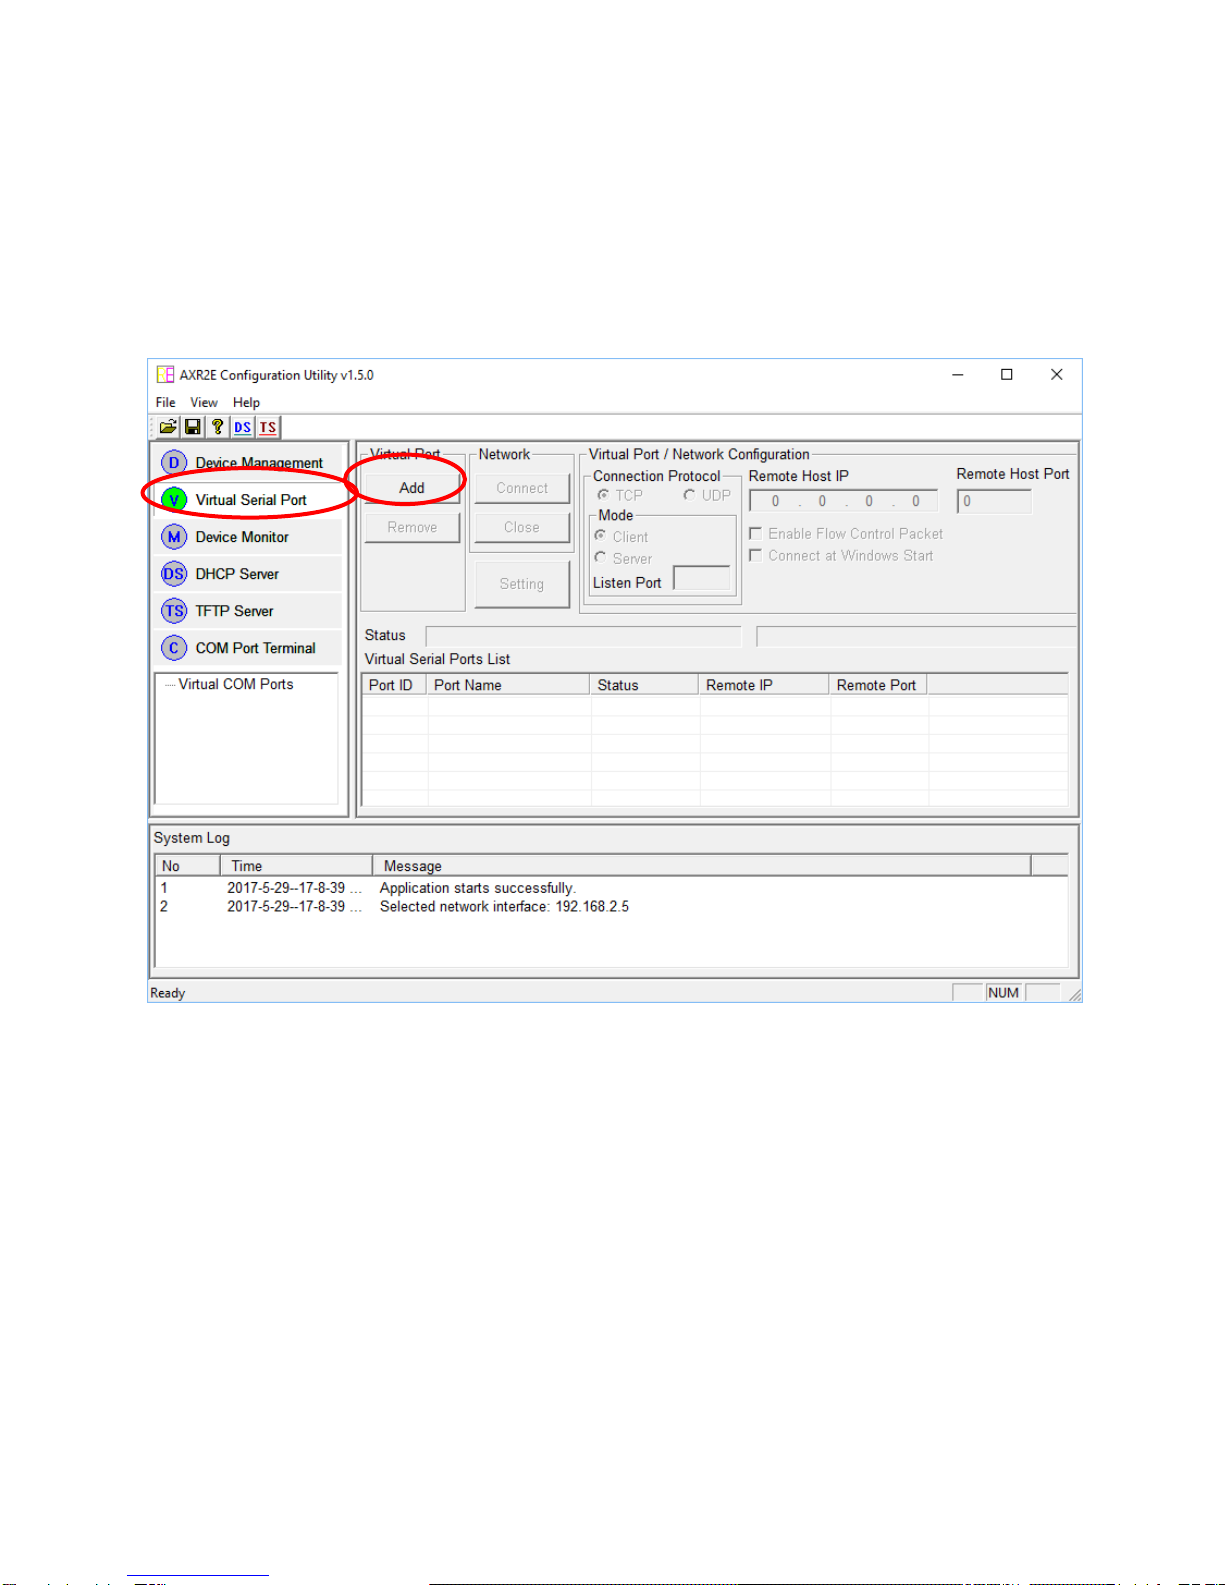Image resolution: width=1225 pixels, height=1585 pixels.
Task: Click the No column header in System Log
Action: pos(188,866)
